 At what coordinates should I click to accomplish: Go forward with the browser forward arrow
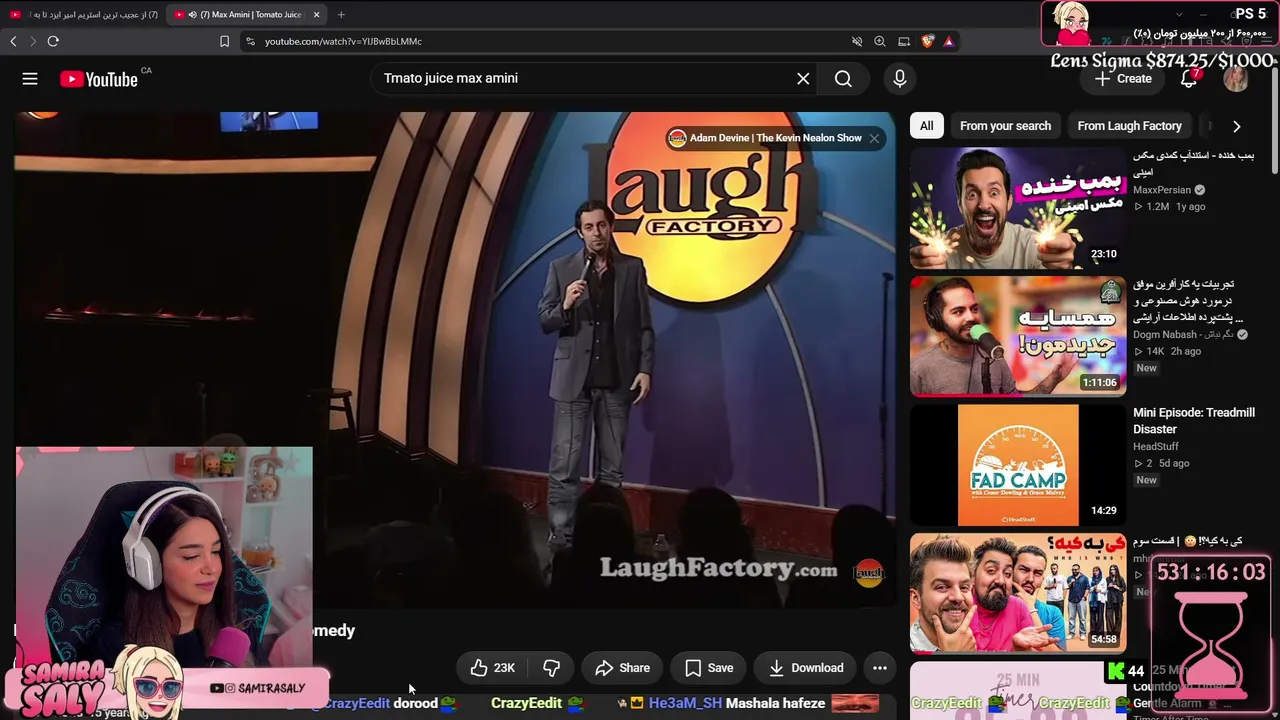coord(32,41)
